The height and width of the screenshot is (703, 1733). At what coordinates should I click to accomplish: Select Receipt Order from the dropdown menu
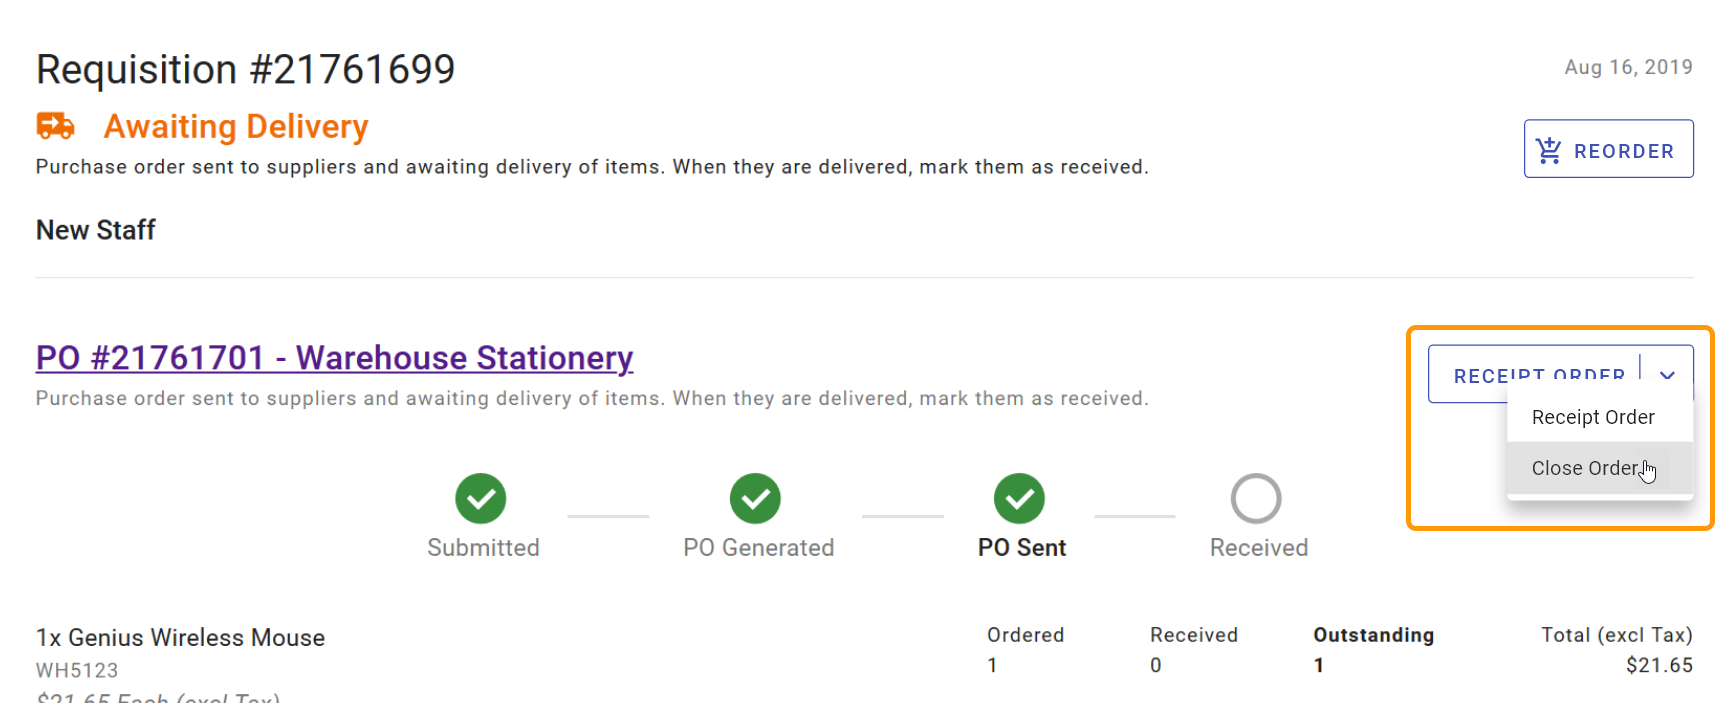point(1593,417)
